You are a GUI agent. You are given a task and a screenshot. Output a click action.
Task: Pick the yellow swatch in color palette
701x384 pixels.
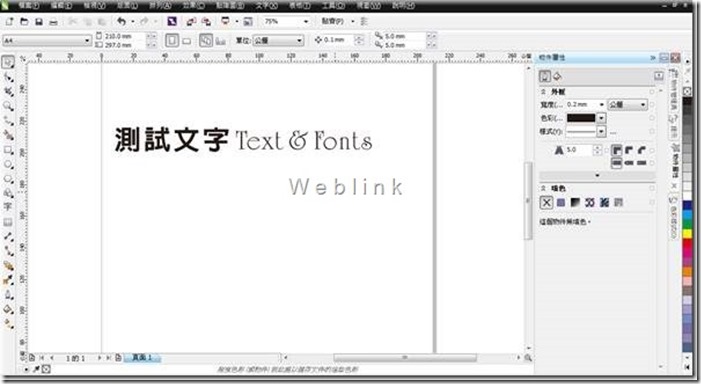[x=687, y=234]
